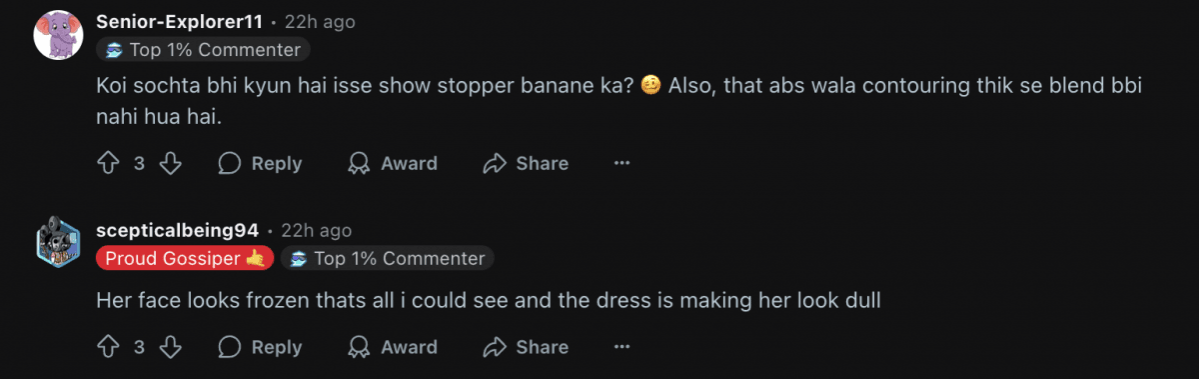Upvote scepticalbeing94's comment
Image resolution: width=1199 pixels, height=379 pixels.
(x=107, y=347)
